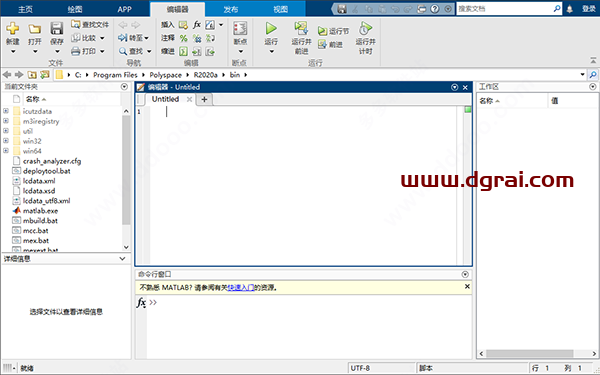Open the address bar path dropdown

tap(582, 75)
